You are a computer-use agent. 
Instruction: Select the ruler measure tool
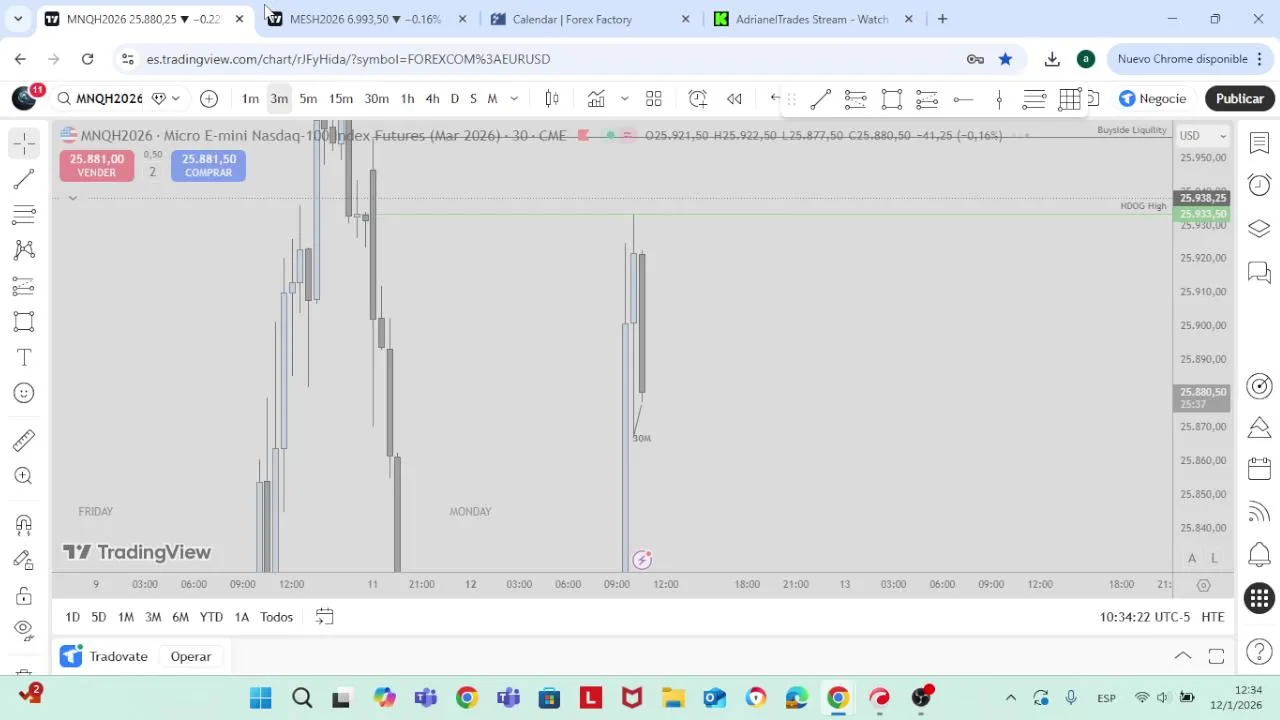[24, 440]
